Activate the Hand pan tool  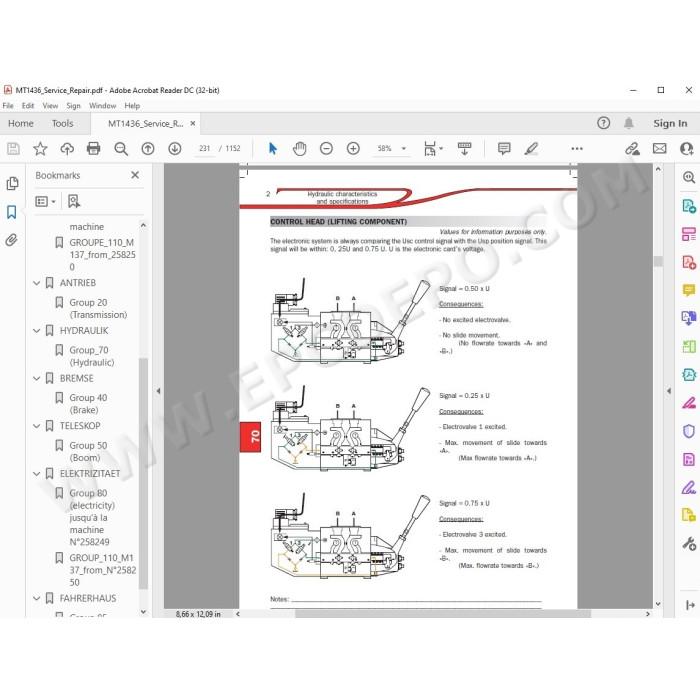[300, 148]
